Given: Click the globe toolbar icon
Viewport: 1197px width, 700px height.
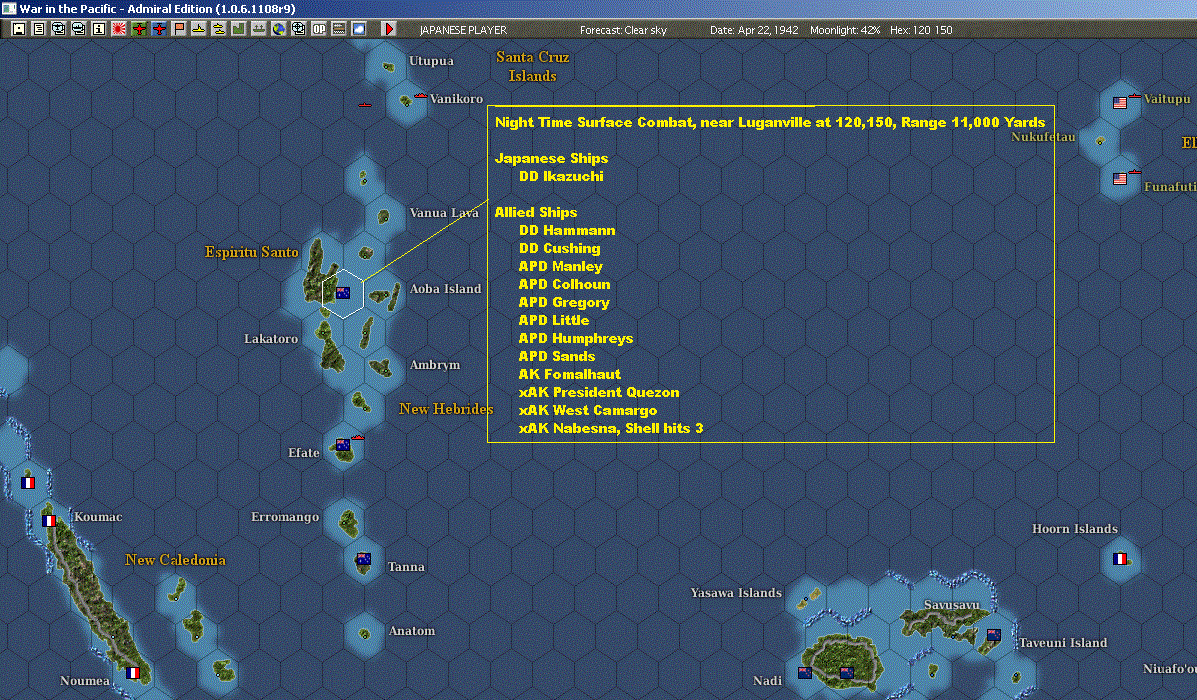Looking at the screenshot, I should 279,29.
